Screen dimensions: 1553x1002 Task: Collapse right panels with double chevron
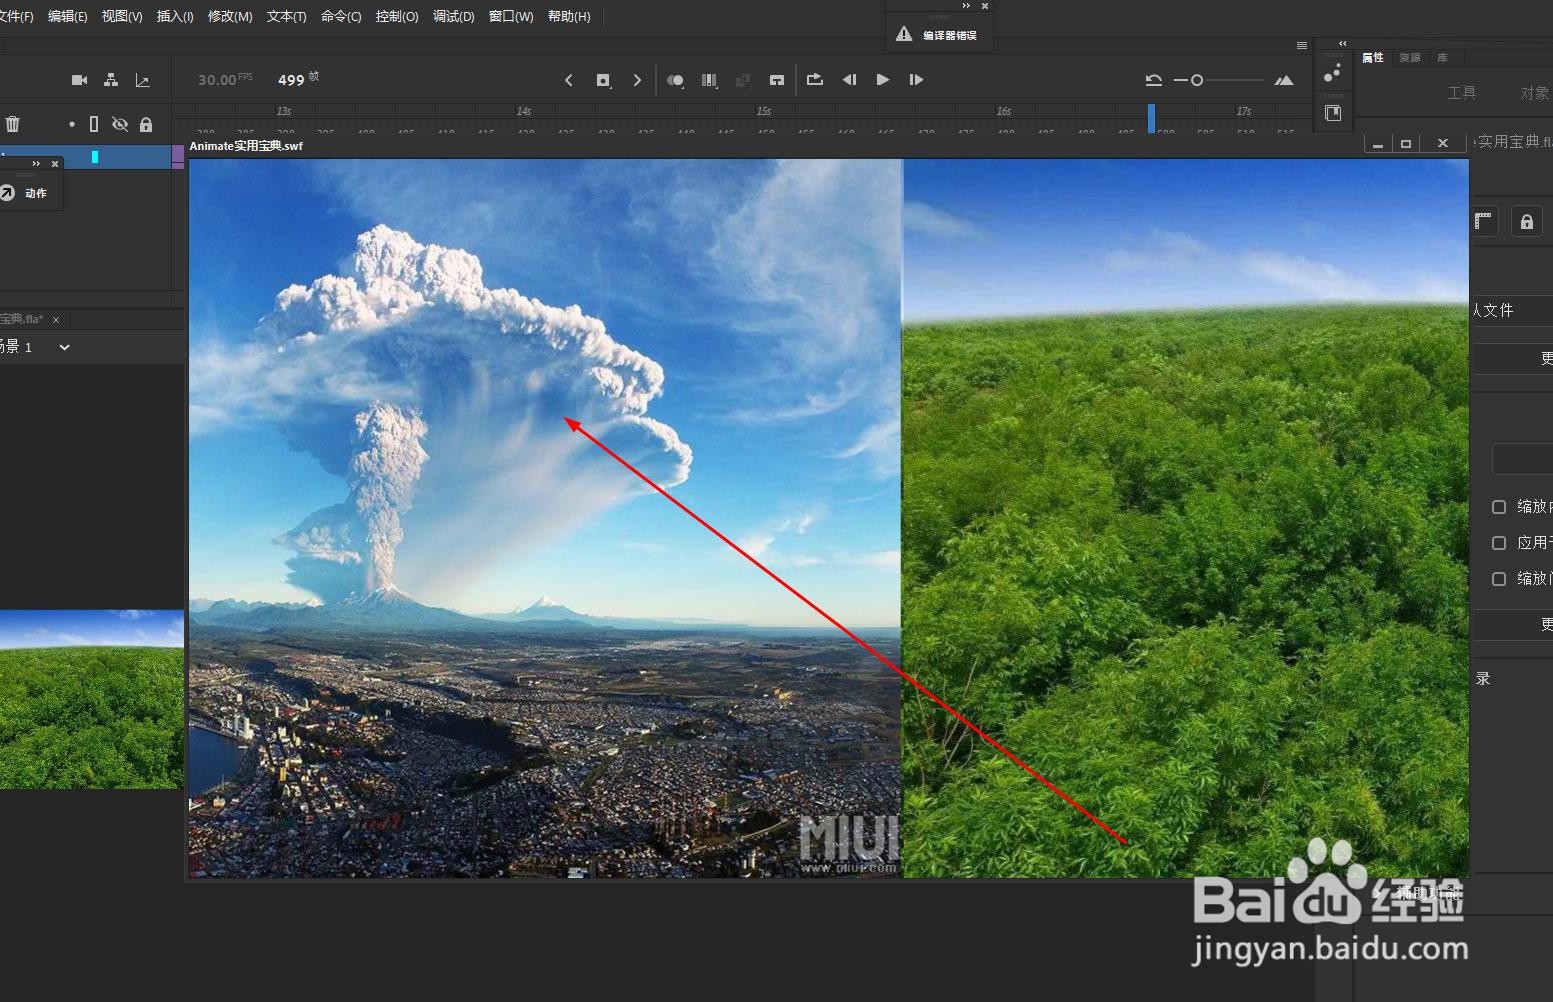1342,44
